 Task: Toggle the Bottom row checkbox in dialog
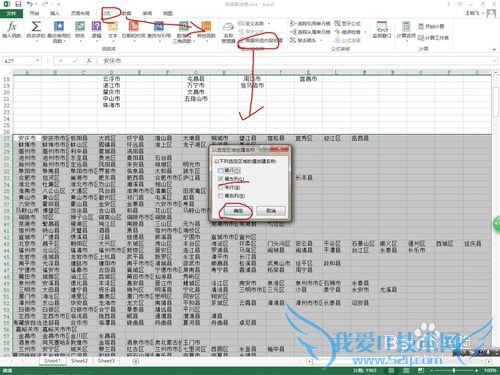(221, 187)
